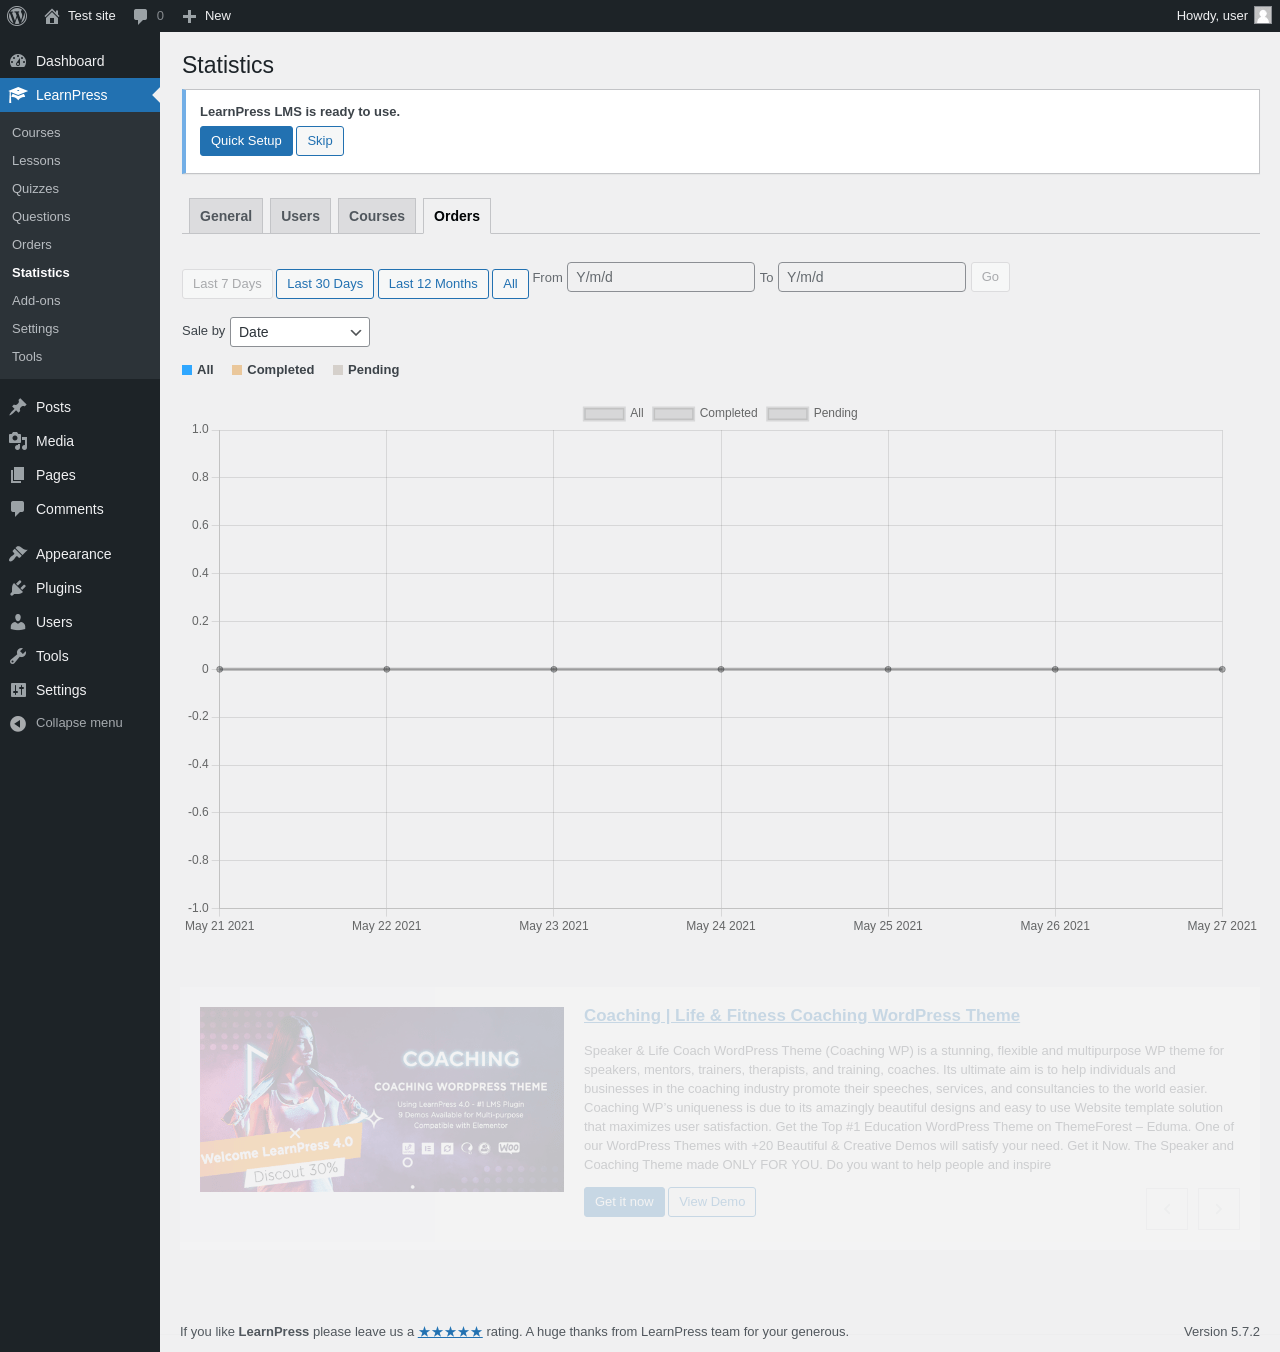Viewport: 1280px width, 1352px height.
Task: Show Last 12 Months statistics
Action: (433, 284)
